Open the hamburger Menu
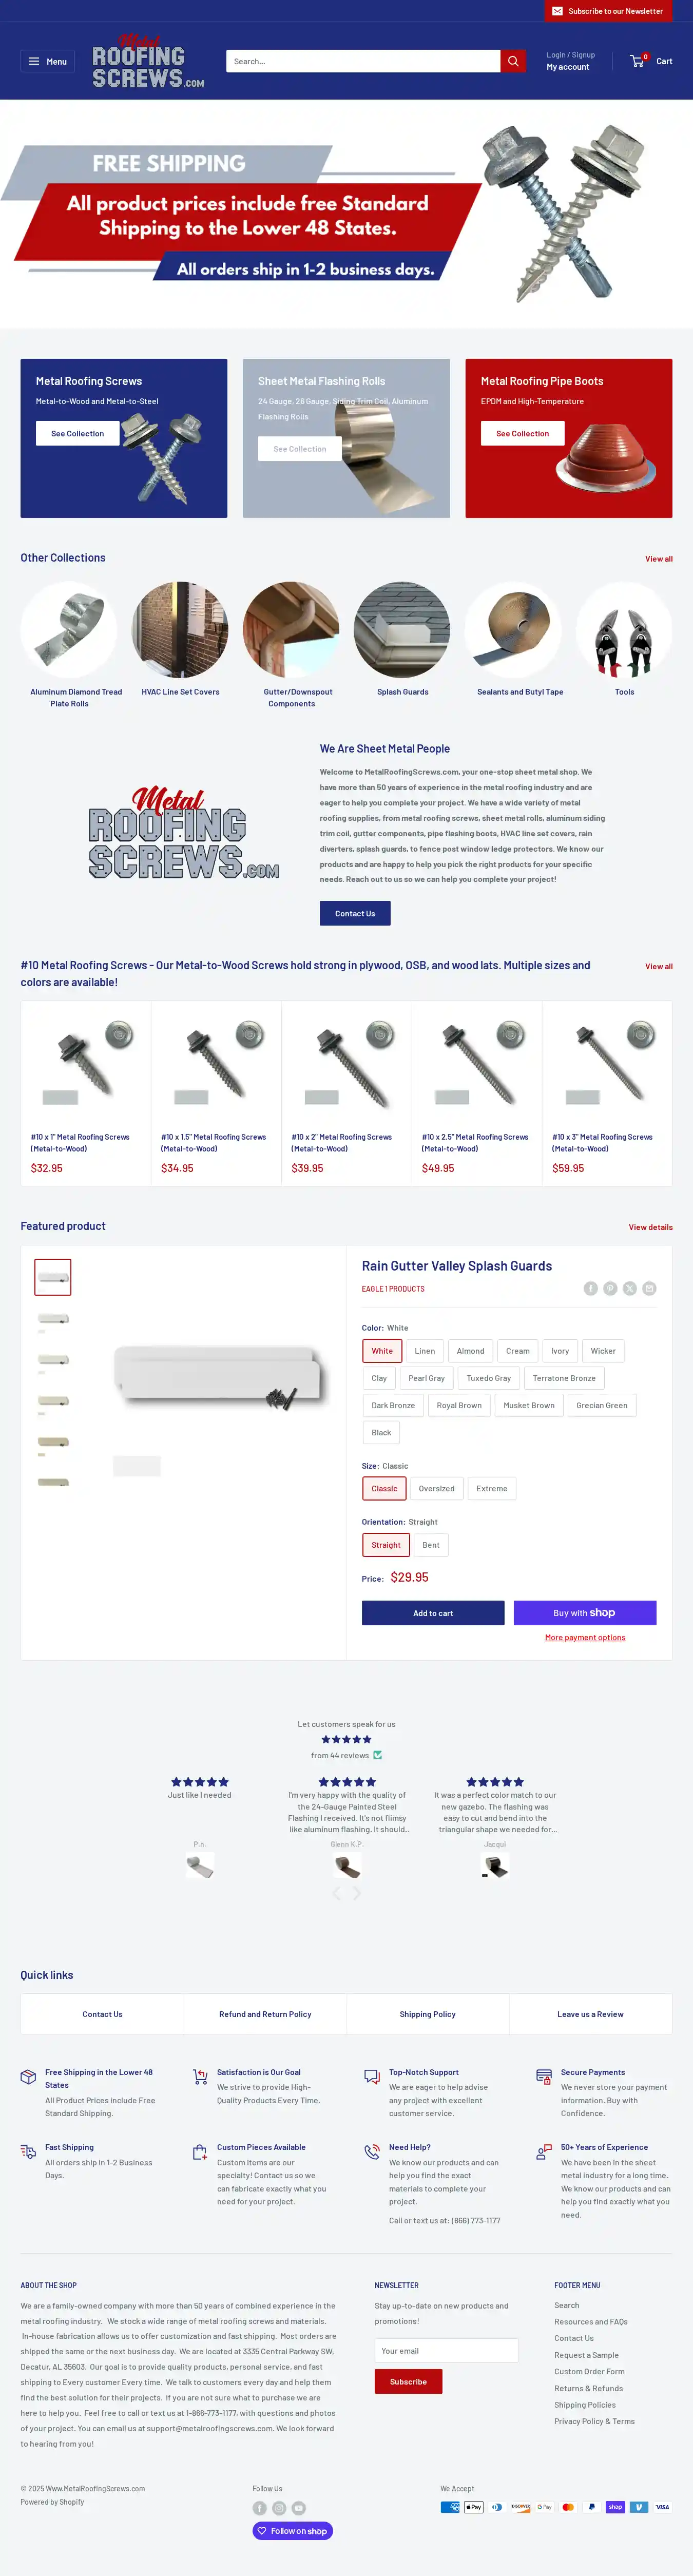Viewport: 693px width, 2576px height. (x=47, y=61)
